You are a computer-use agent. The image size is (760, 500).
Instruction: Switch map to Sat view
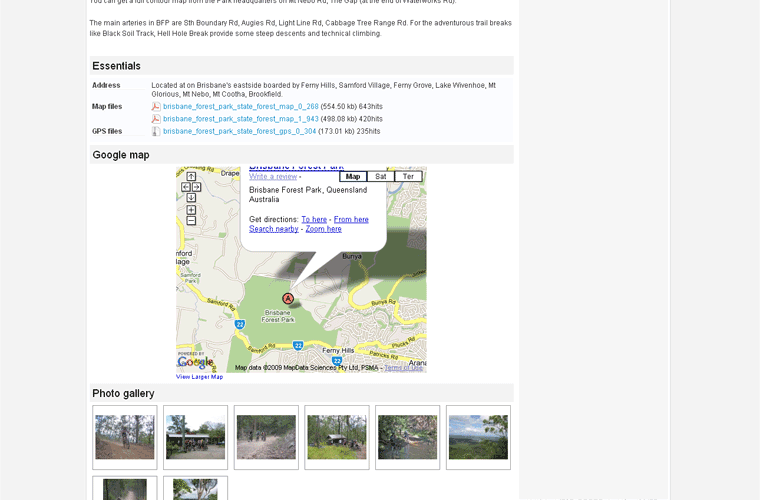(x=380, y=176)
